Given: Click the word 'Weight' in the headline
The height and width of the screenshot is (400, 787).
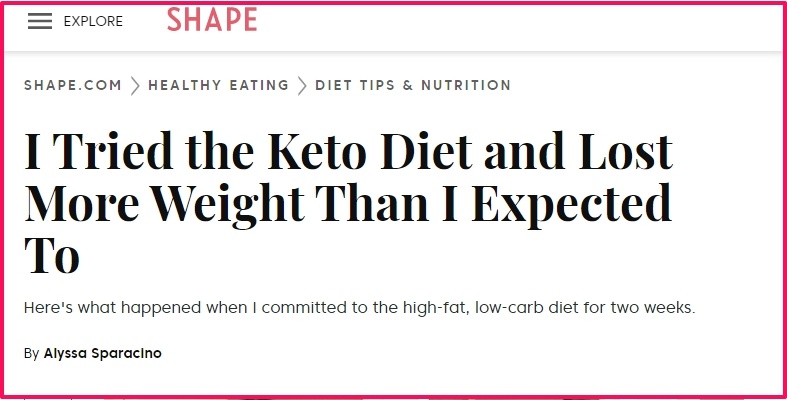Looking at the screenshot, I should pos(227,204).
